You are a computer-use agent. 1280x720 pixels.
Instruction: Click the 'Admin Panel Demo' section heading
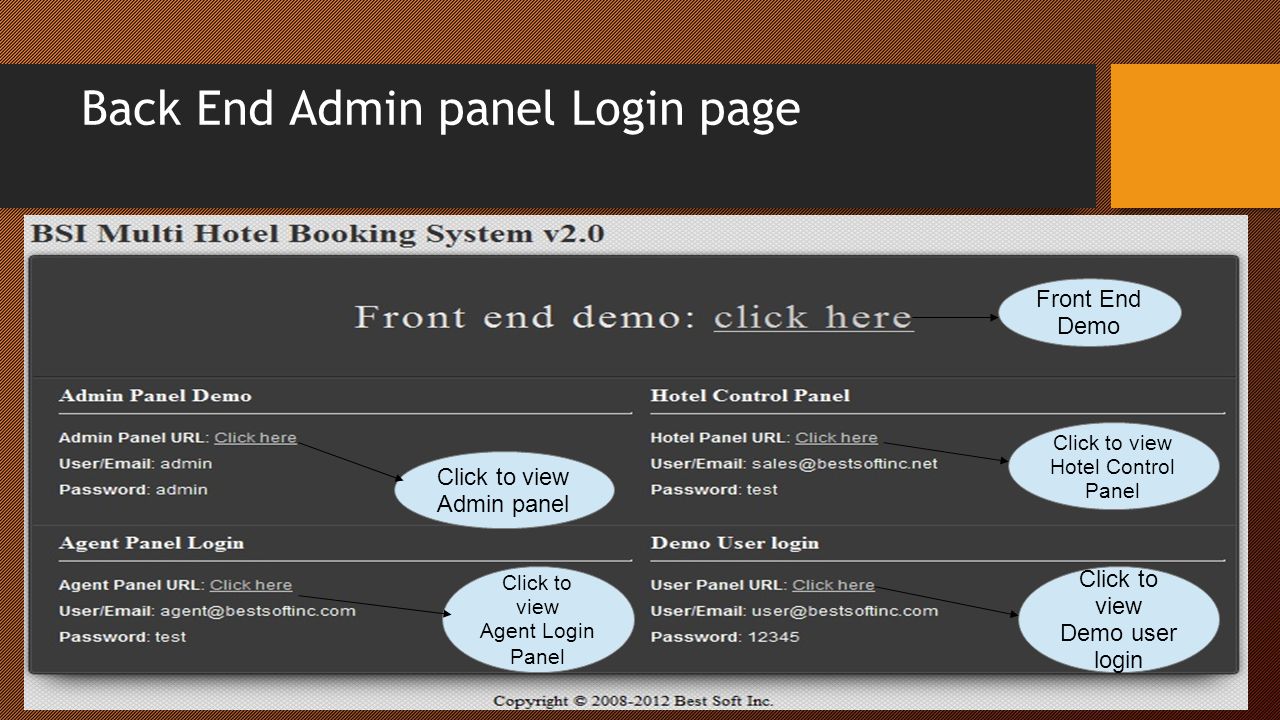click(155, 396)
